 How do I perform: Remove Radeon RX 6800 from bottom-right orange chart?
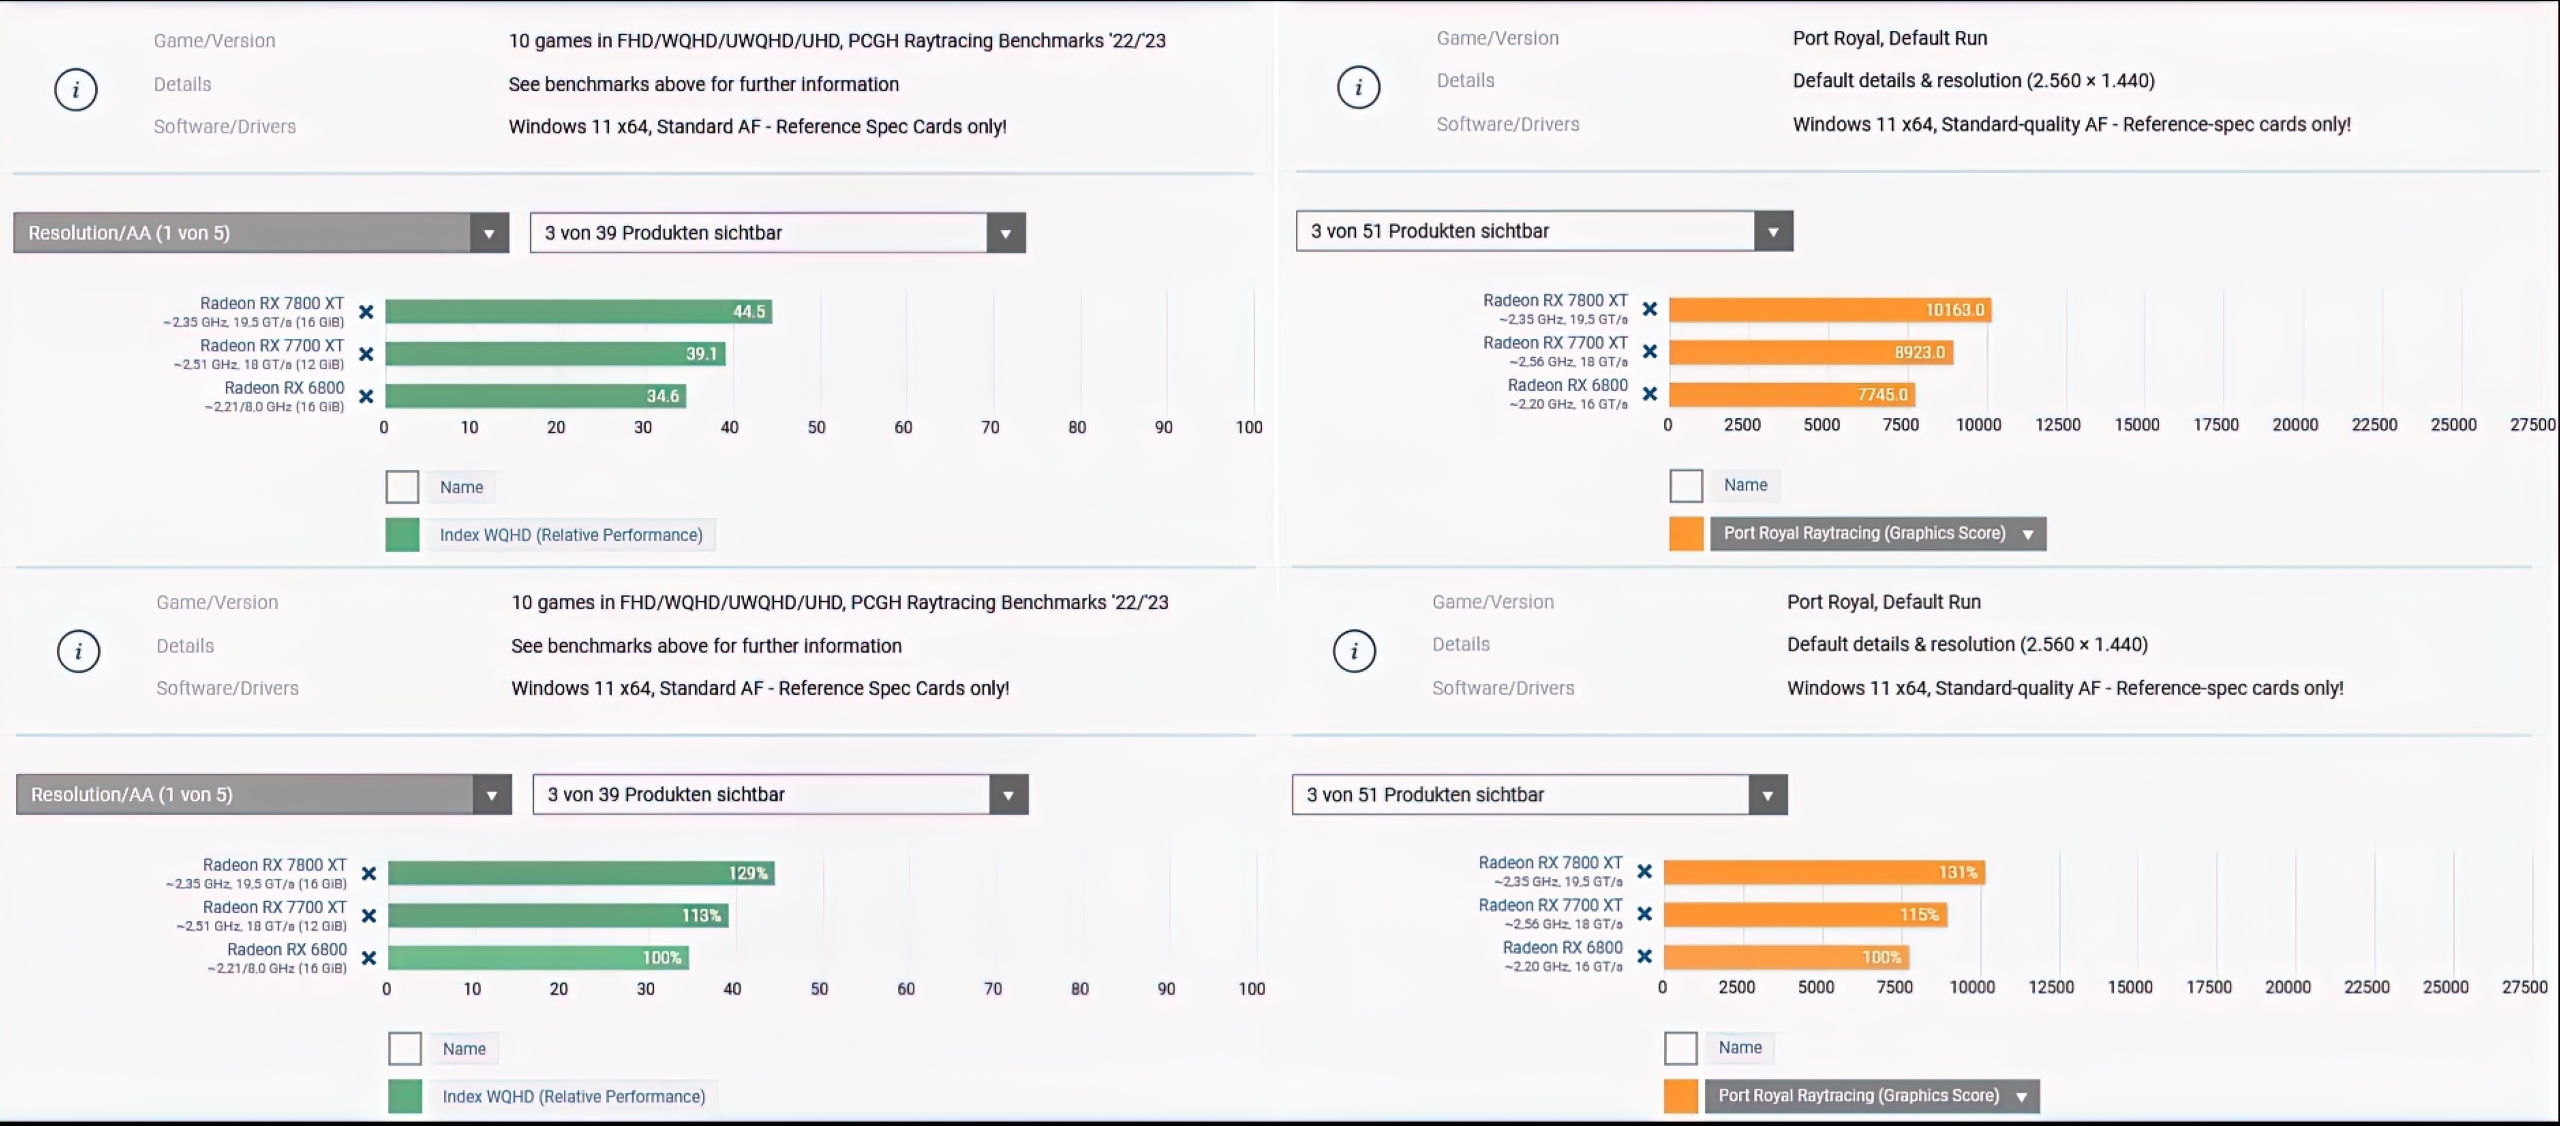[x=1644, y=957]
